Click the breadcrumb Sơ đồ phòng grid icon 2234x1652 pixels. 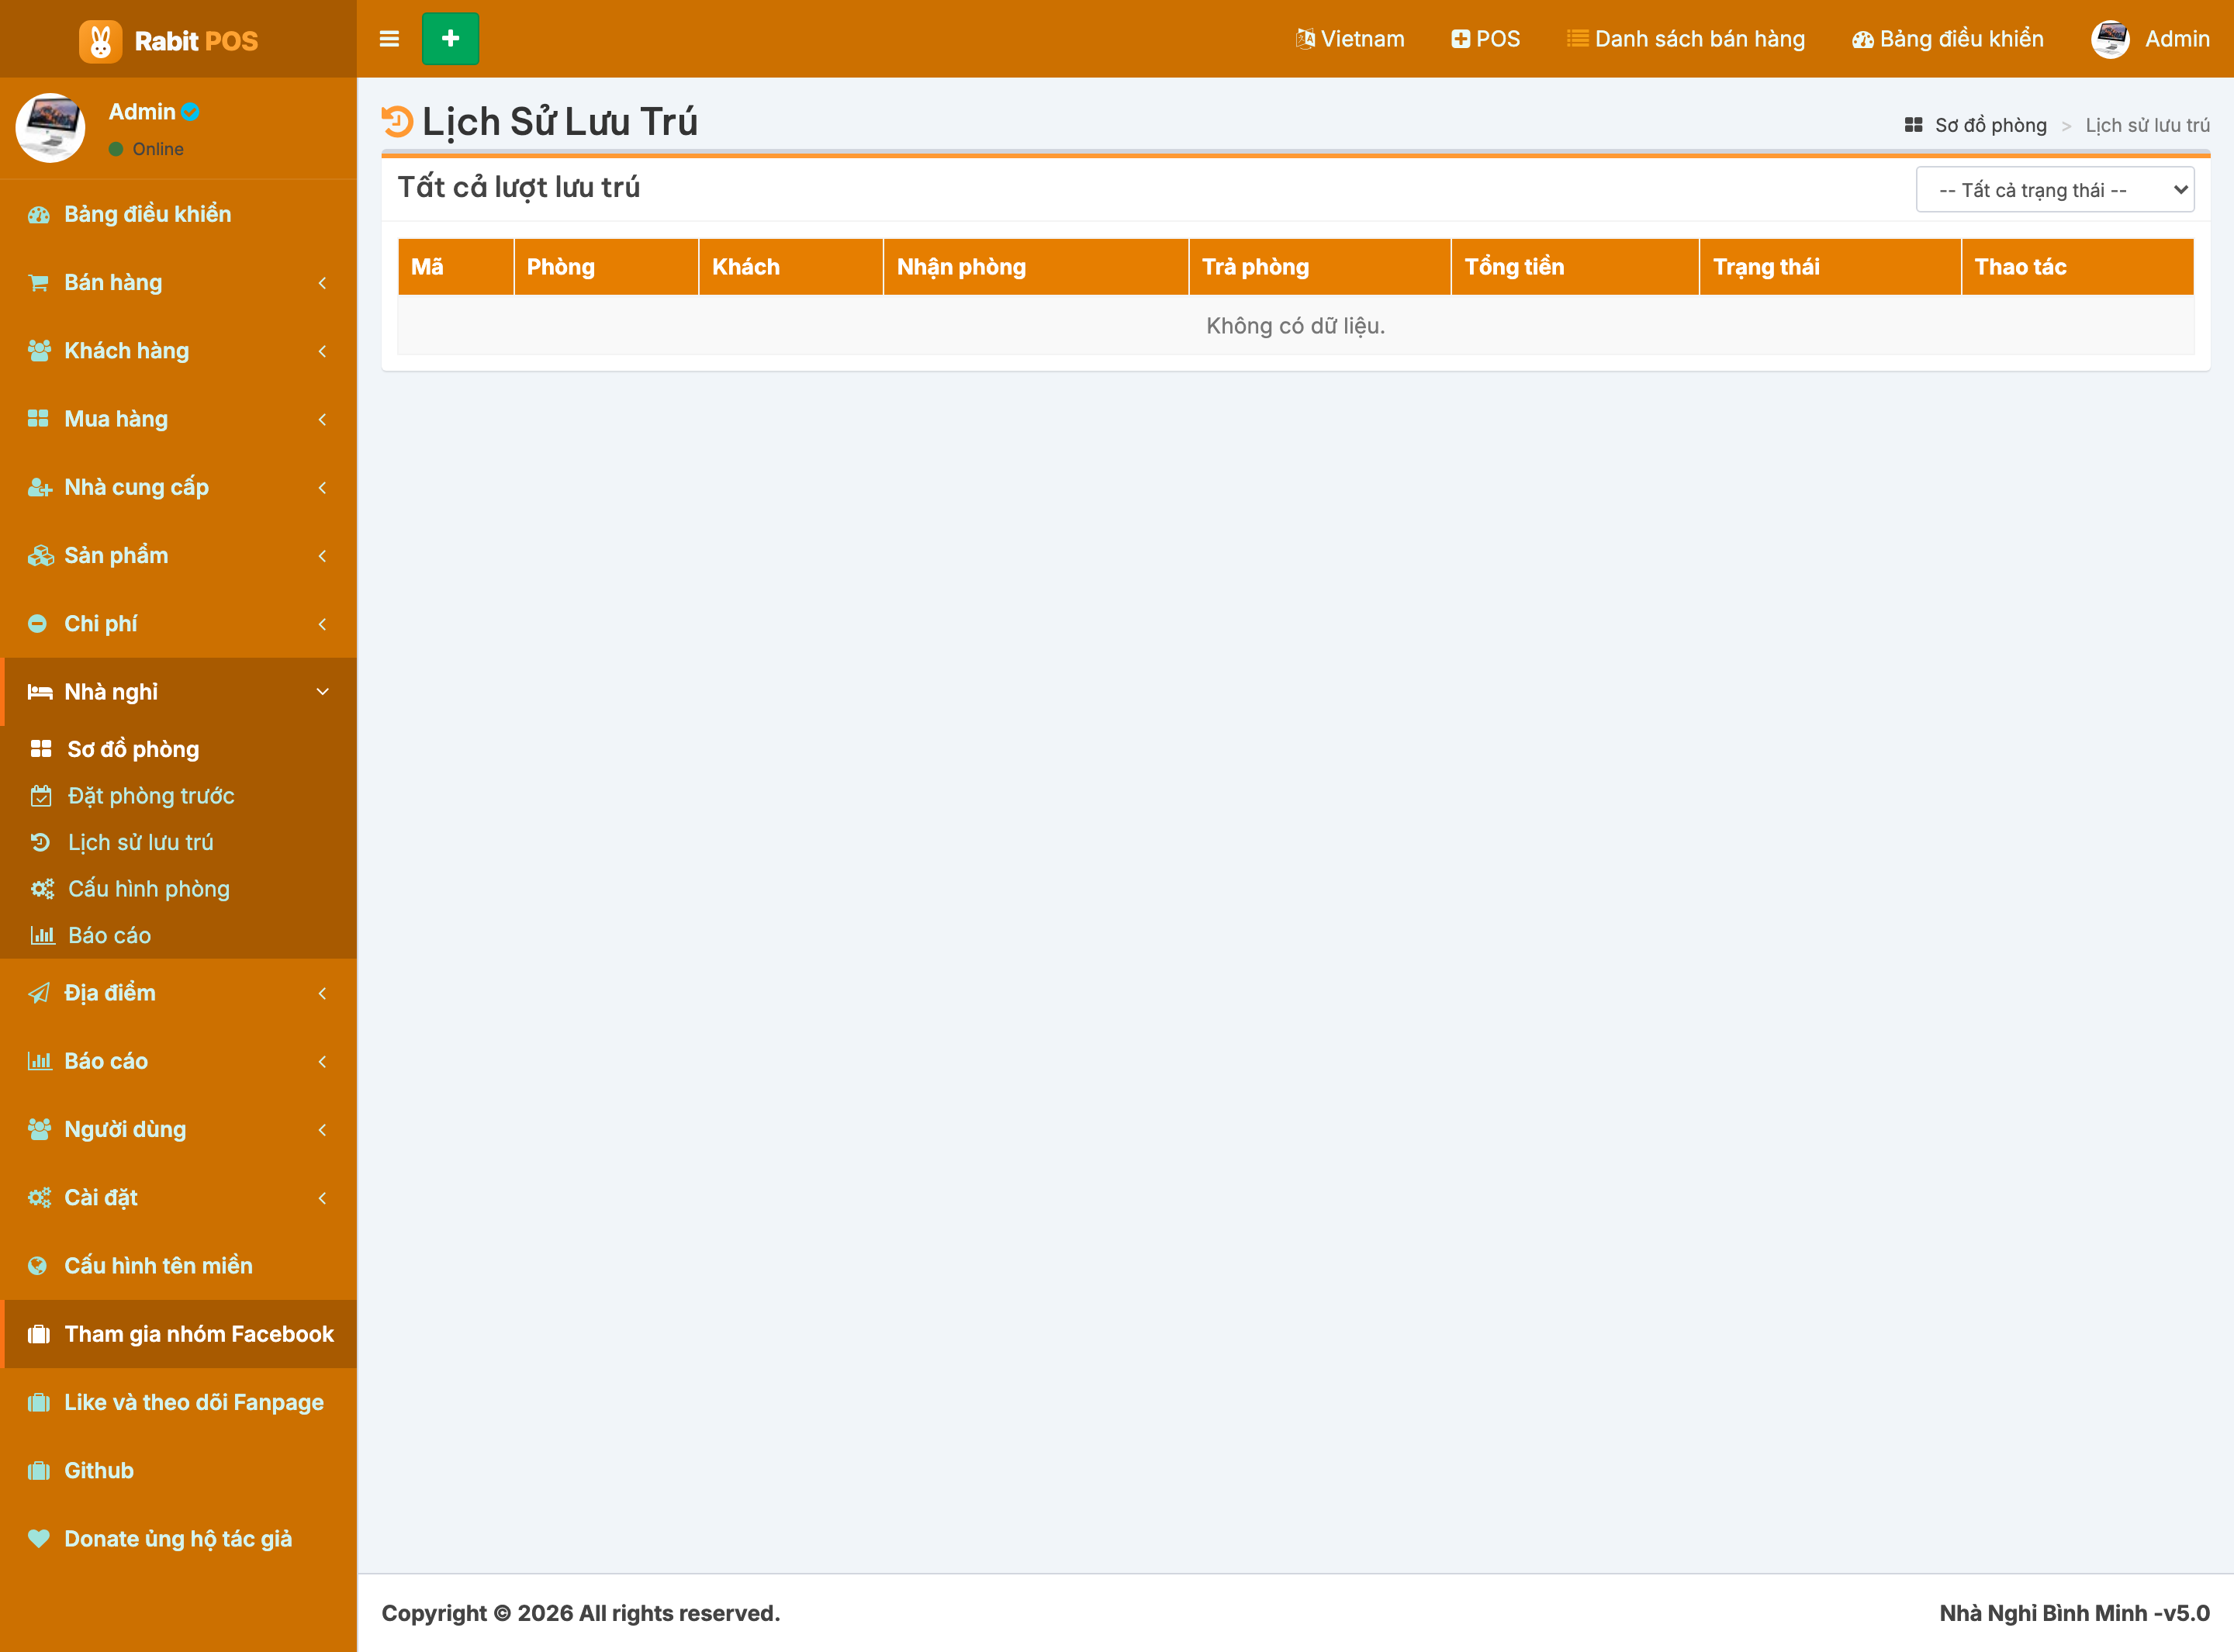pos(1914,125)
